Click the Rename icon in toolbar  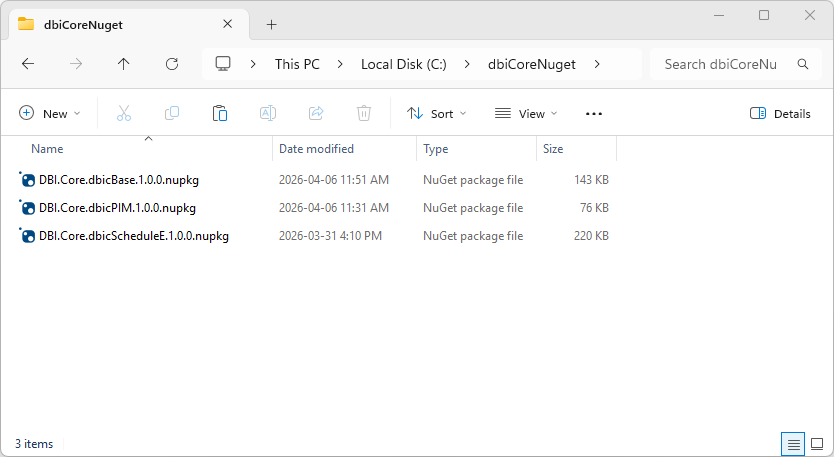coord(268,113)
